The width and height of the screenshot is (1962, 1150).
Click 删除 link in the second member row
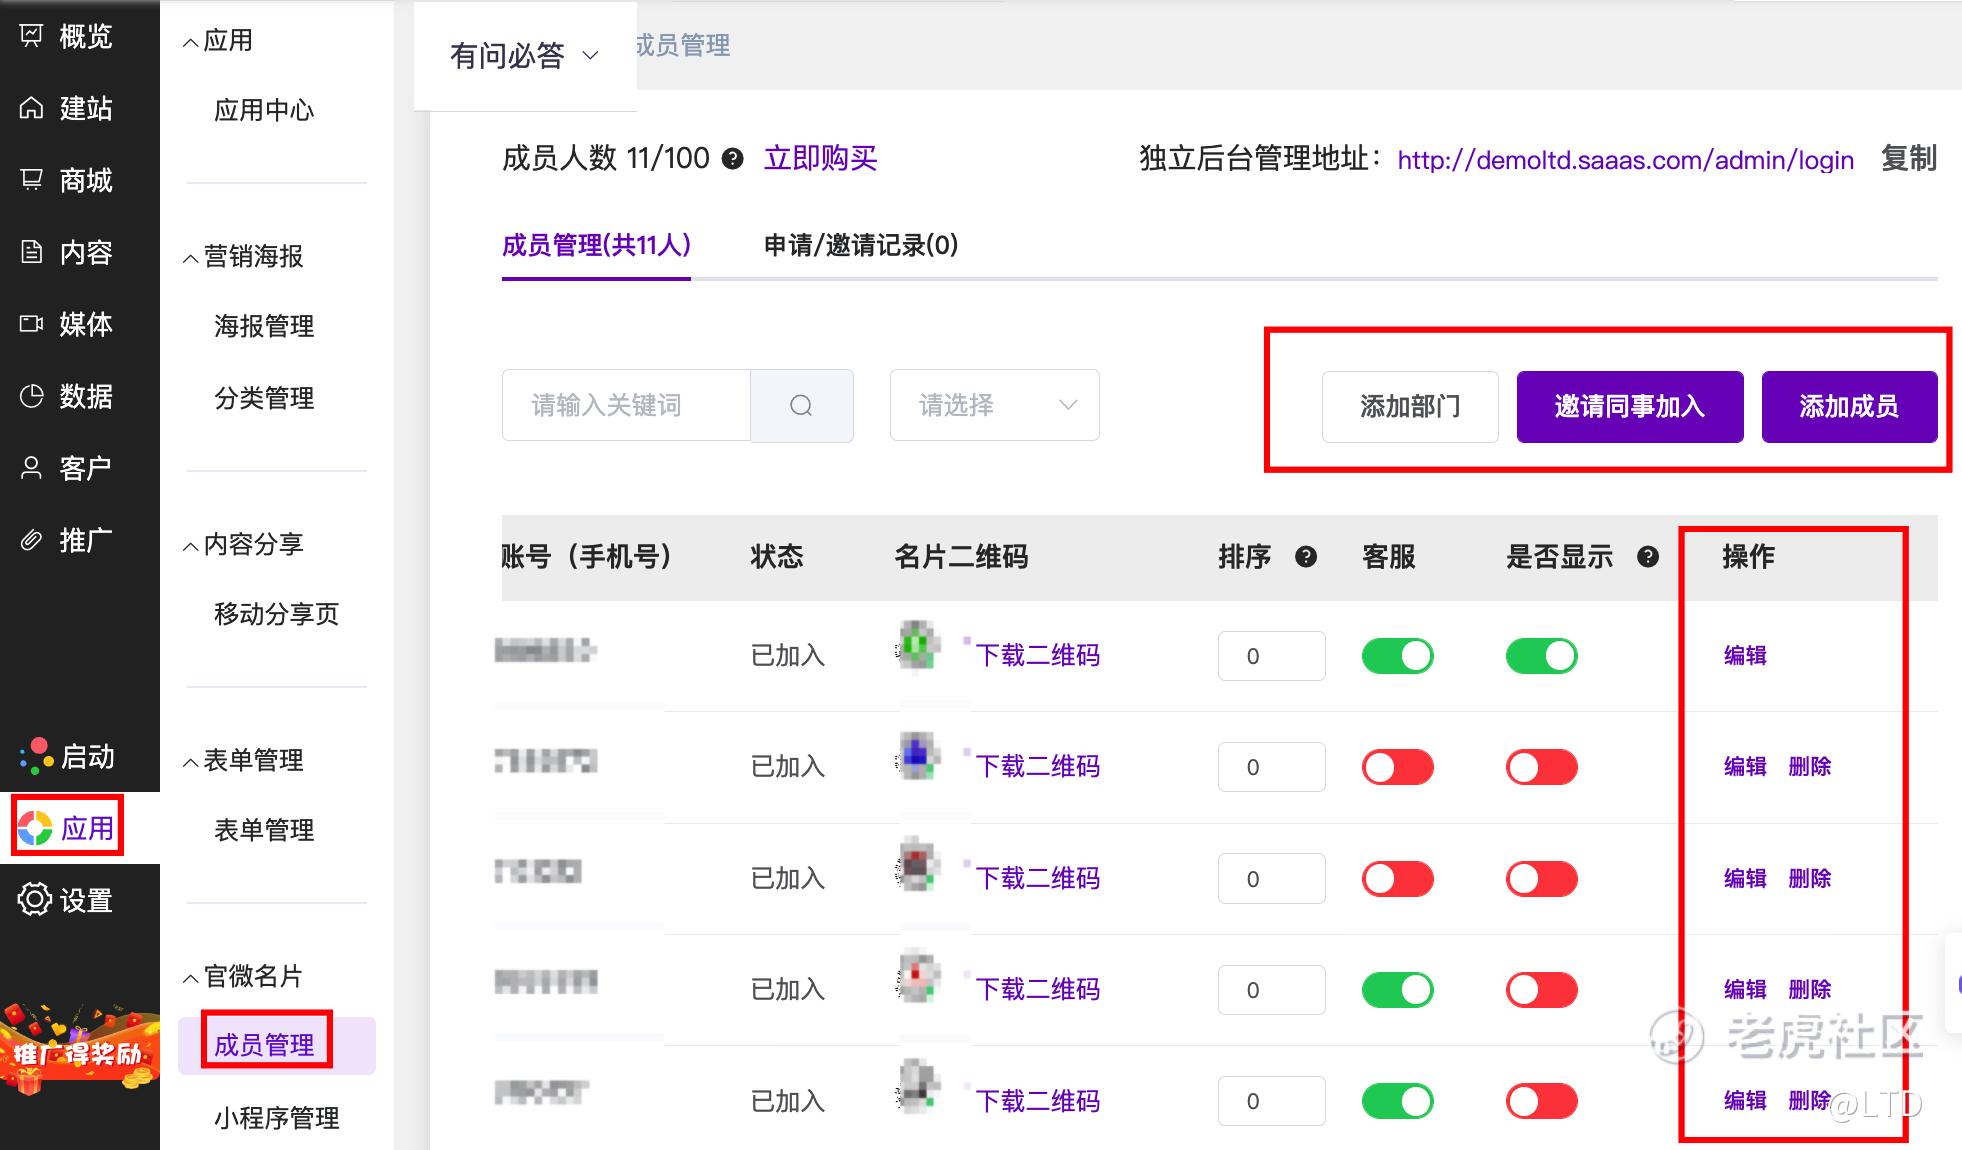[x=1809, y=767]
